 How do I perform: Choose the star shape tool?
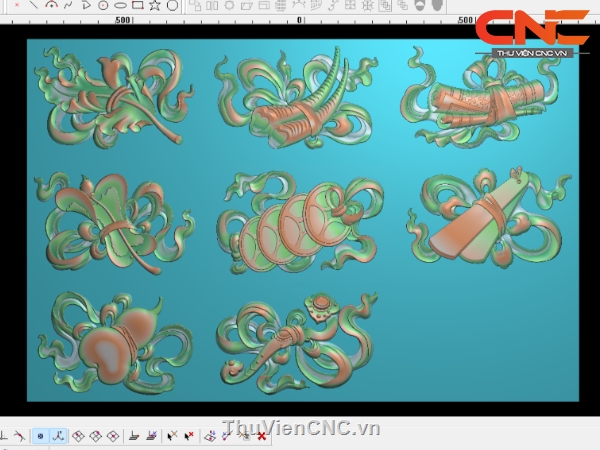click(154, 5)
